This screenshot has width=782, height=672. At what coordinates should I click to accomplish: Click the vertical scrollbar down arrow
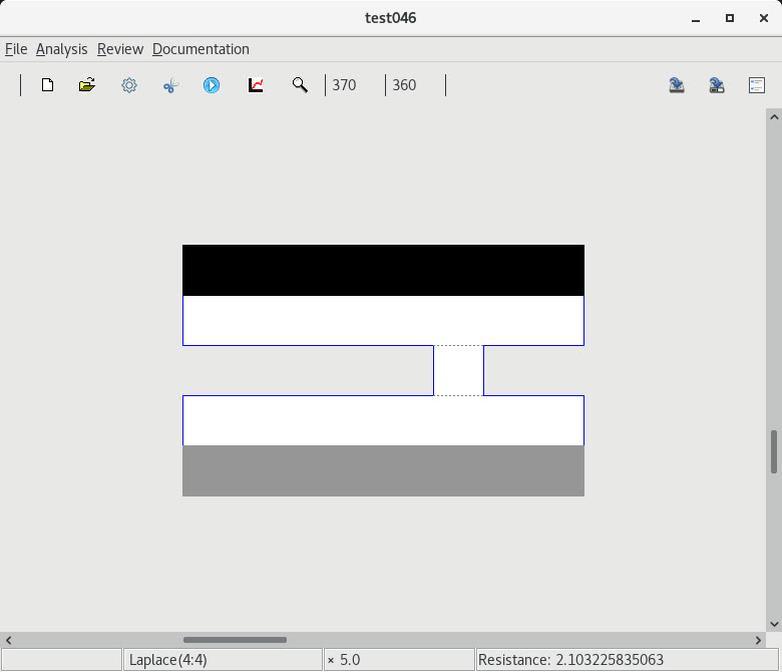(774, 624)
